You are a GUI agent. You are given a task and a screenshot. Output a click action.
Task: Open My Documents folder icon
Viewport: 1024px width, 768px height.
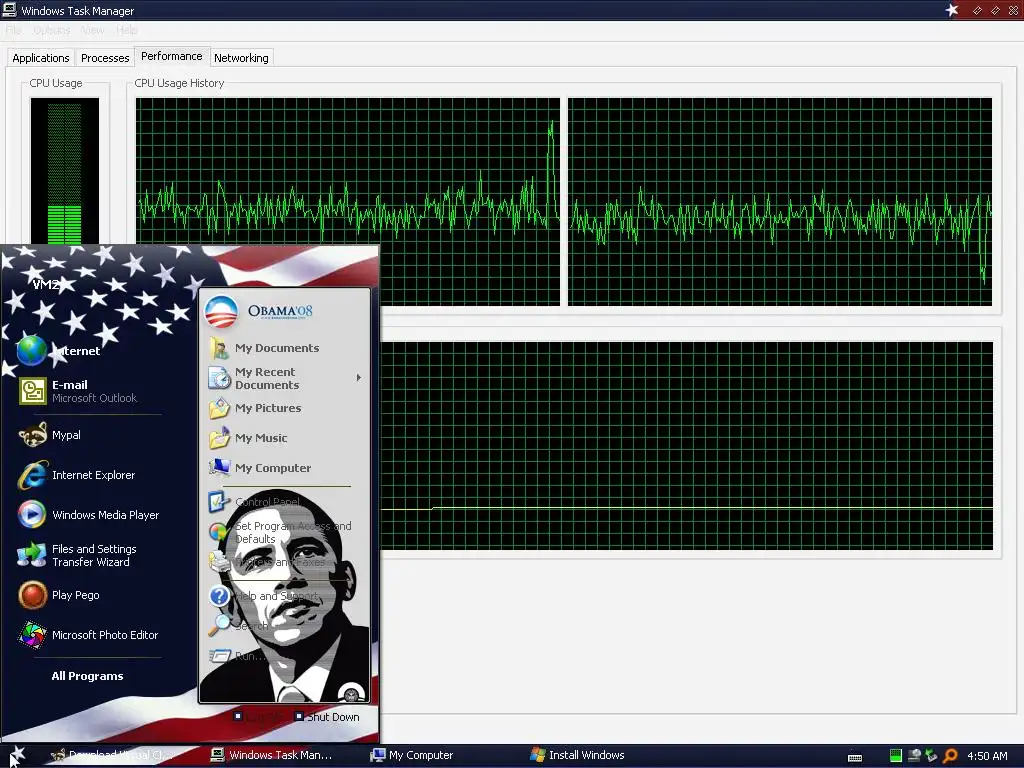(219, 348)
